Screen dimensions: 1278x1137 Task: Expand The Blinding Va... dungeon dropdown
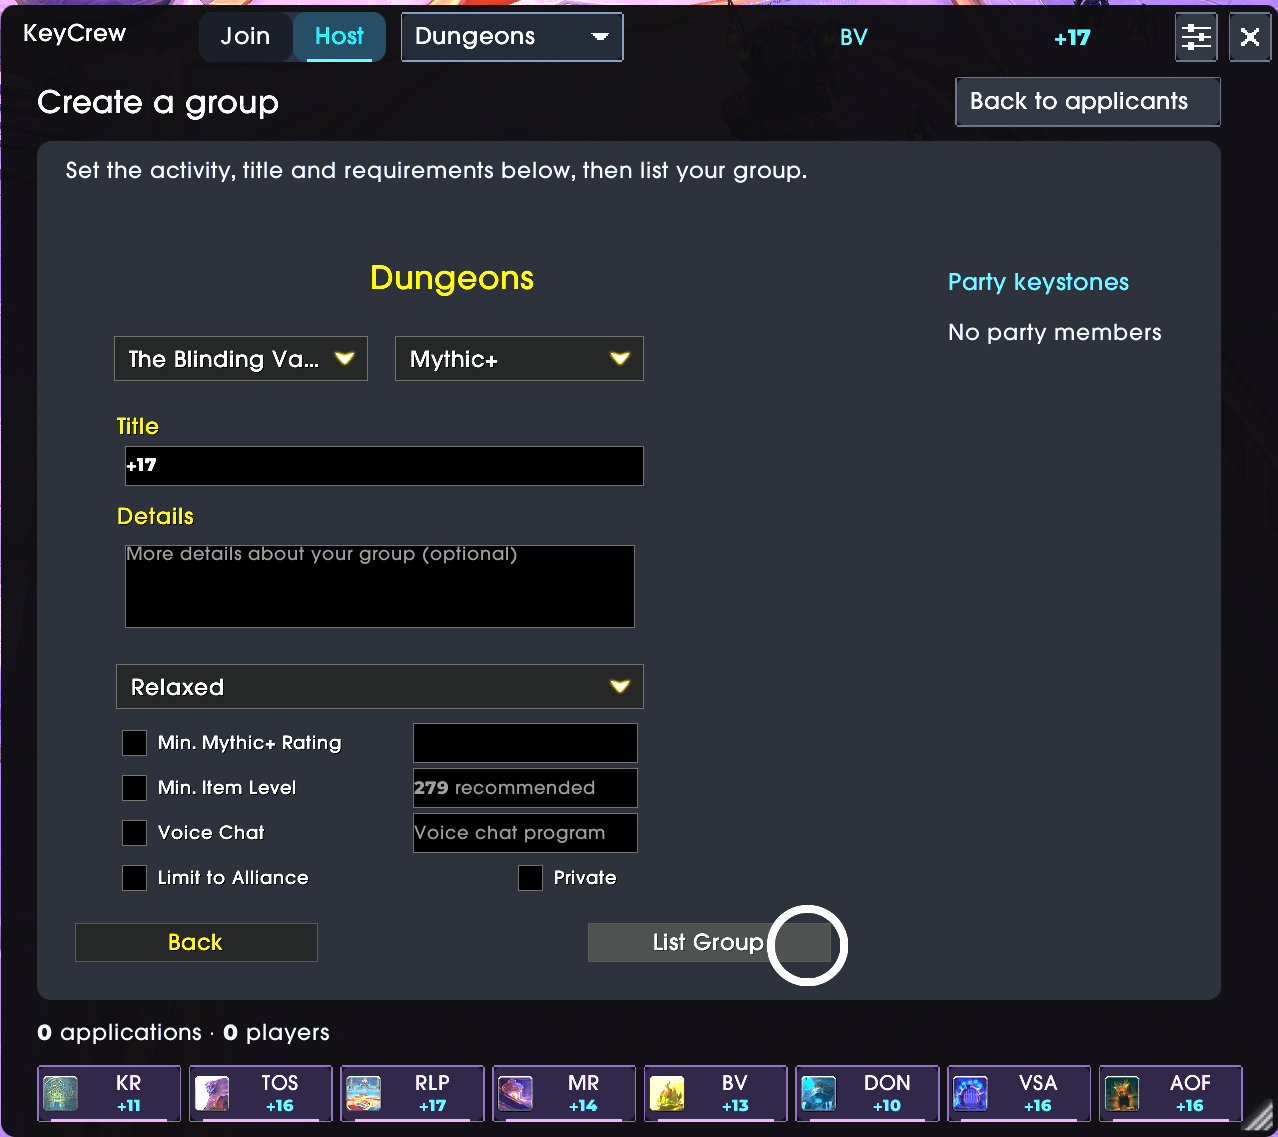241,359
